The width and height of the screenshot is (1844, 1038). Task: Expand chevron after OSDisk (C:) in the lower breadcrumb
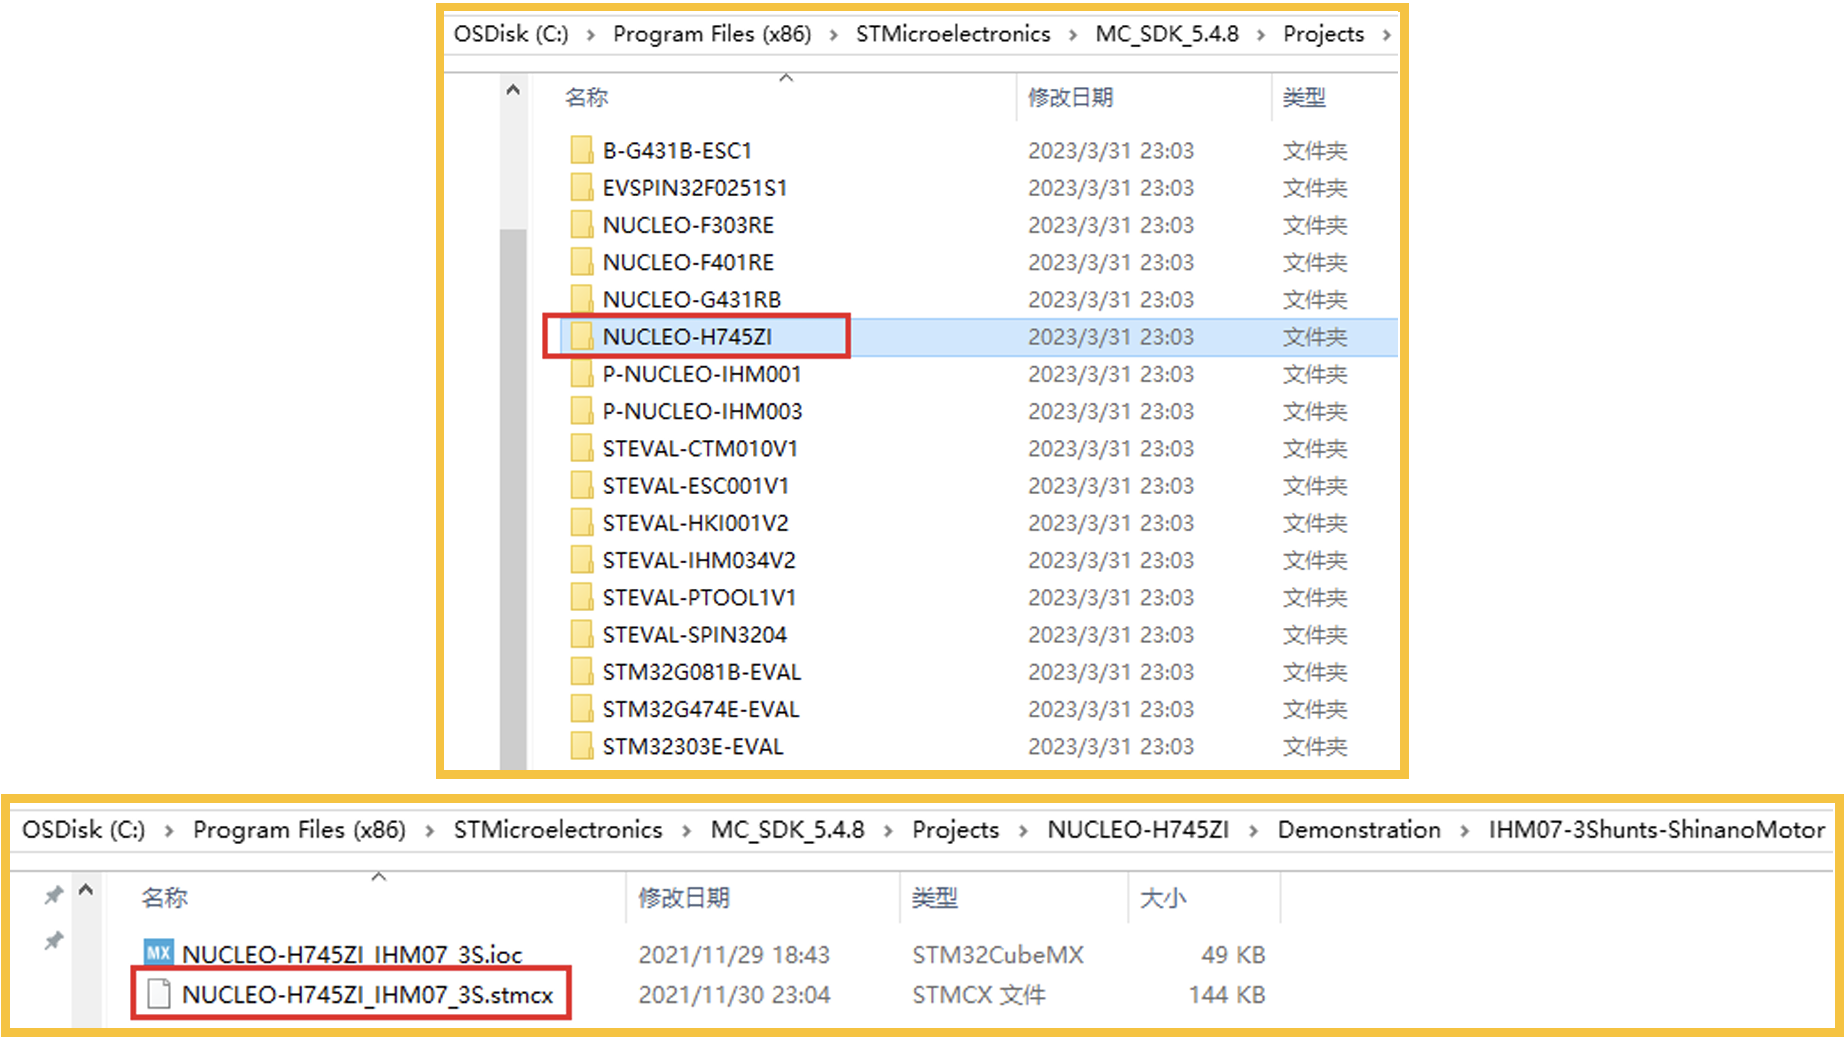[x=169, y=831]
